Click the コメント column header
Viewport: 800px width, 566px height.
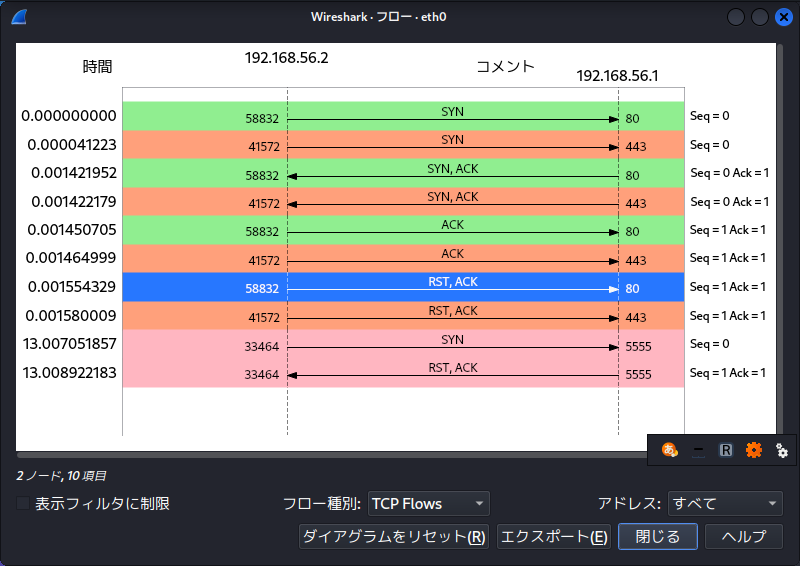(505, 67)
